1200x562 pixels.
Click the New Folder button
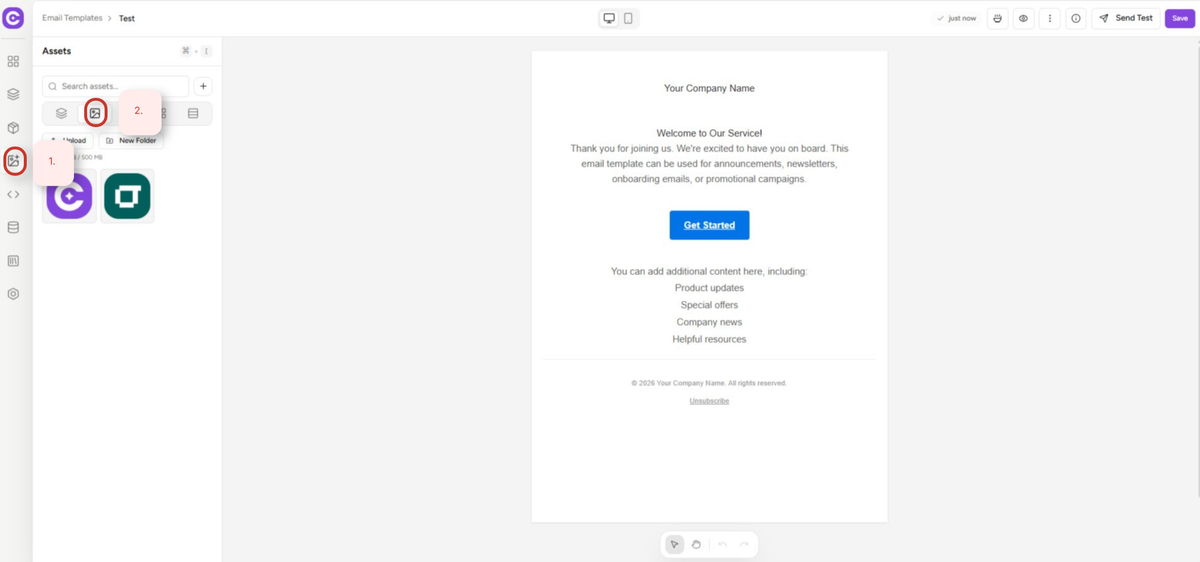[x=130, y=141]
